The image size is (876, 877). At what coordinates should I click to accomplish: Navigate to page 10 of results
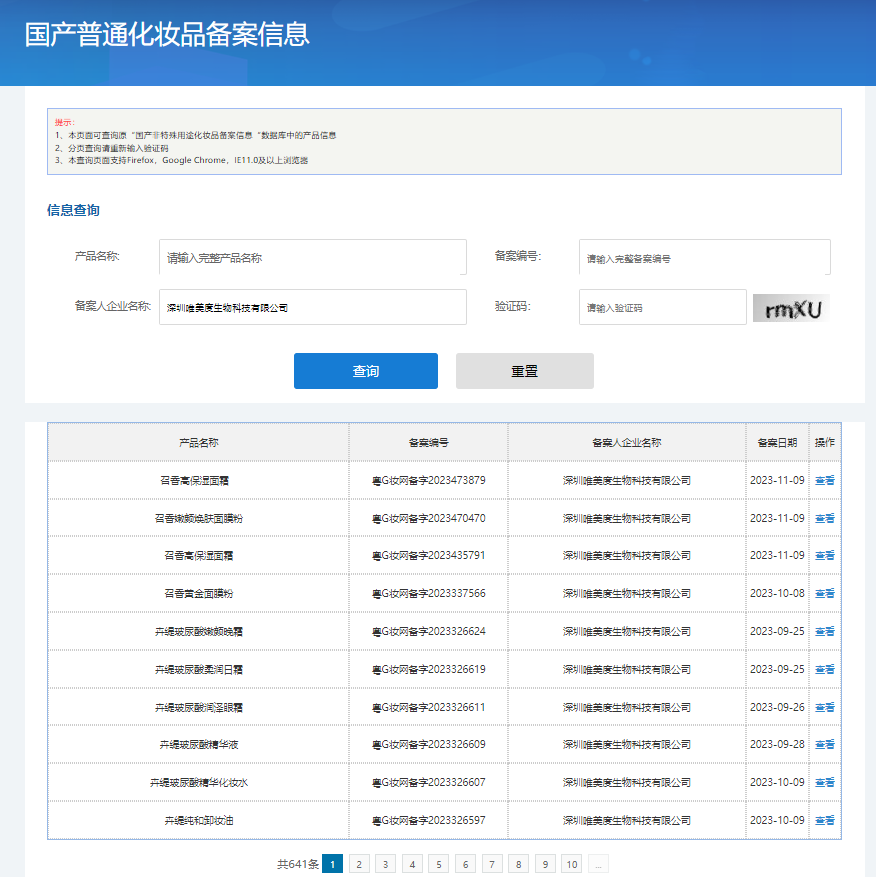pyautogui.click(x=571, y=864)
